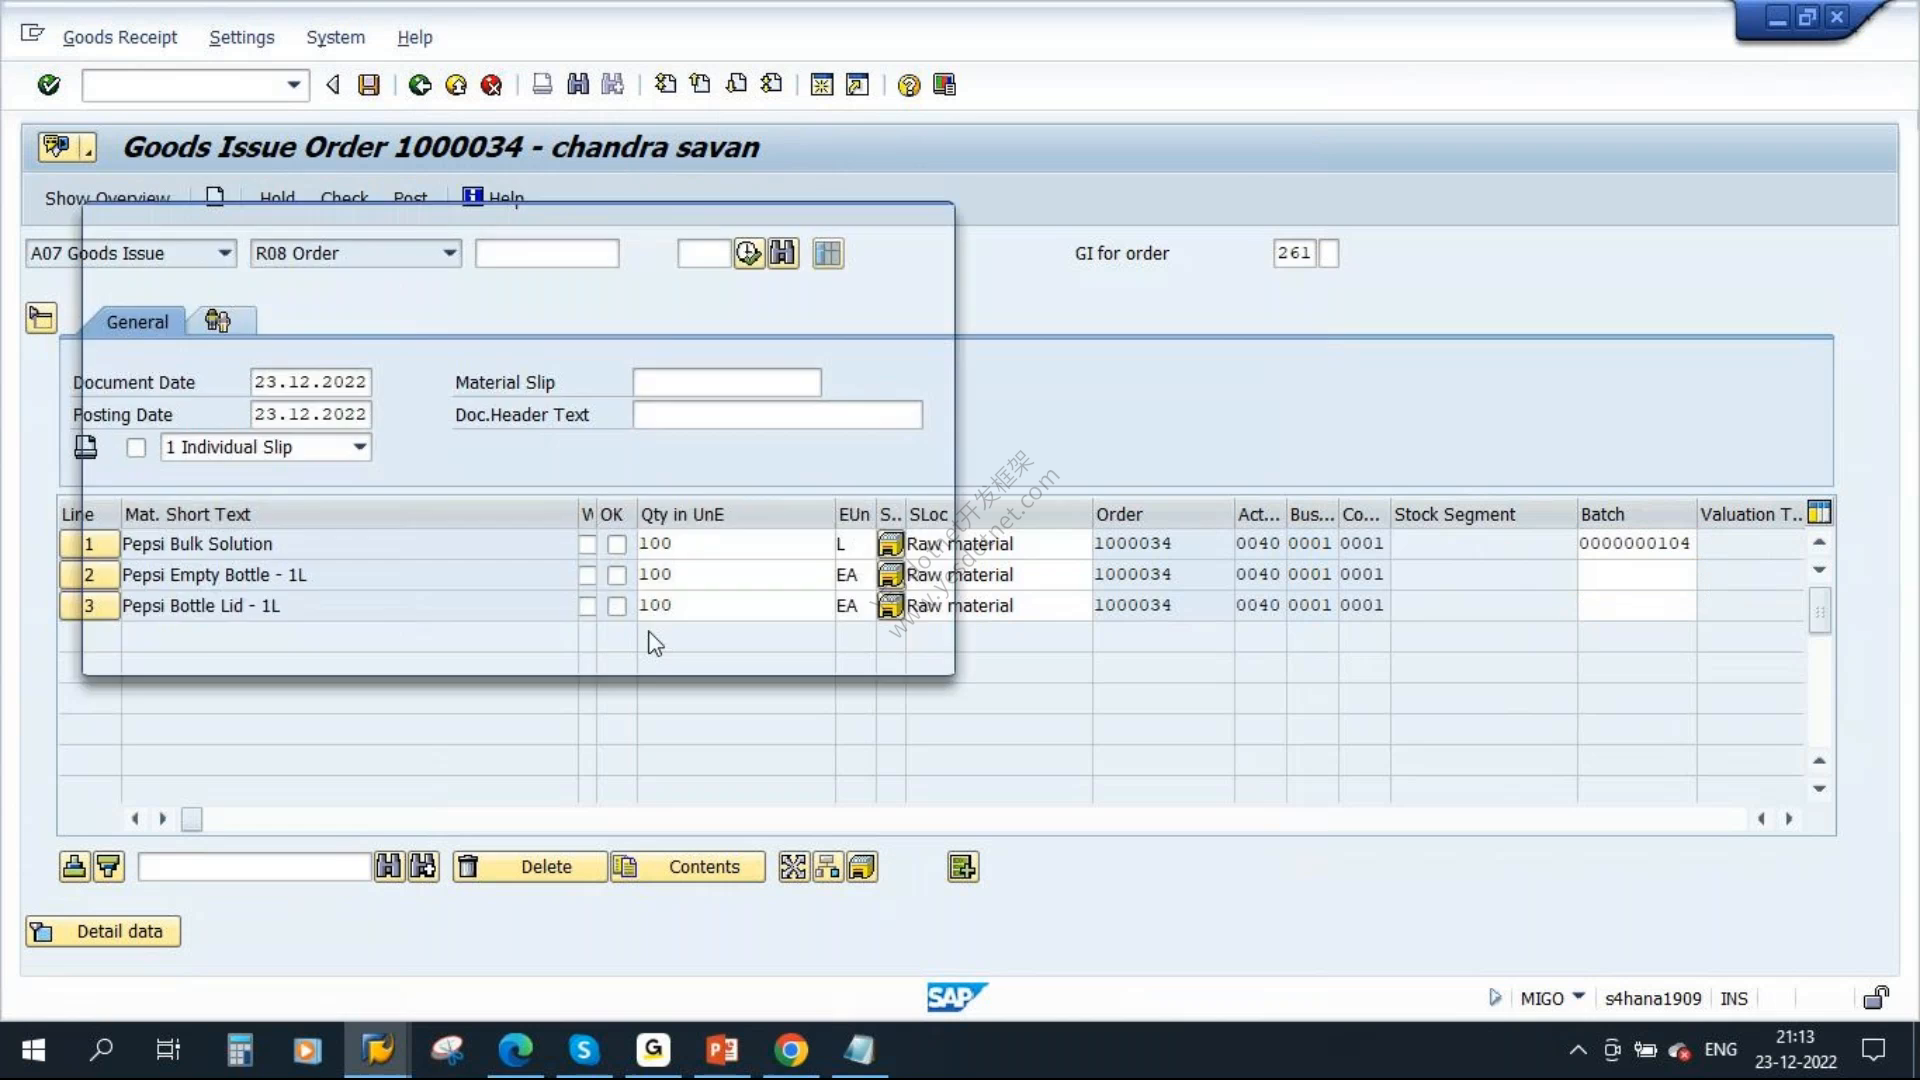Click the Print icon in toolbar

point(542,85)
